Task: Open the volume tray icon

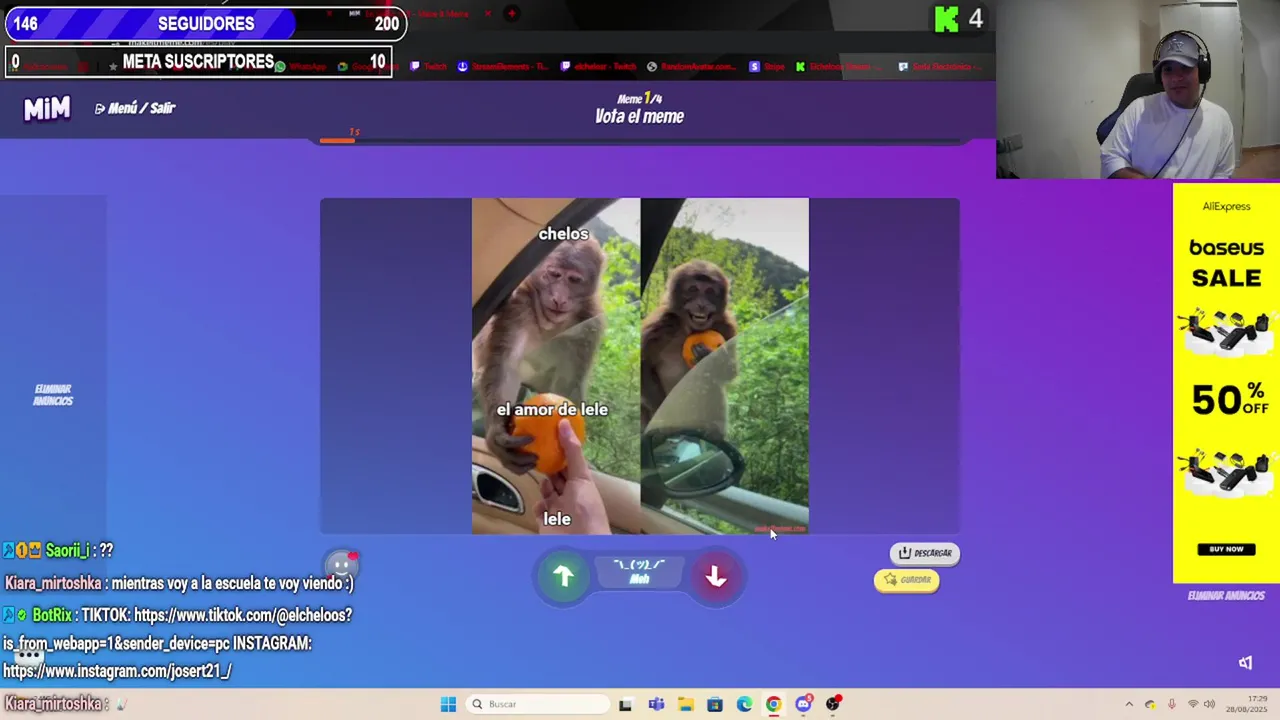Action: [x=1209, y=704]
